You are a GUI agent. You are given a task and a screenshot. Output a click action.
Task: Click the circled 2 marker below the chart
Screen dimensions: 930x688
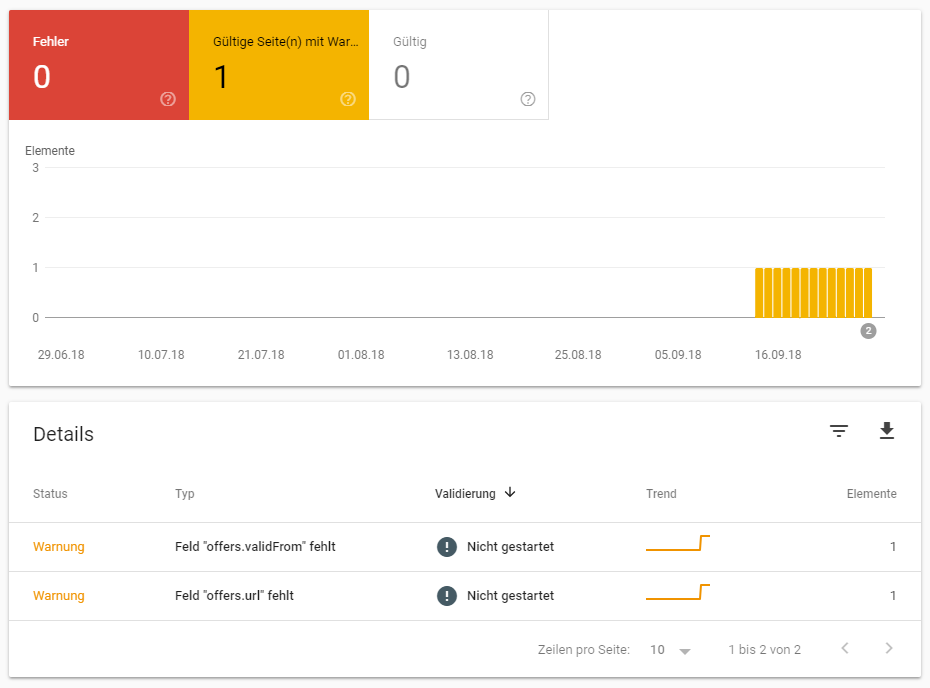[867, 331]
